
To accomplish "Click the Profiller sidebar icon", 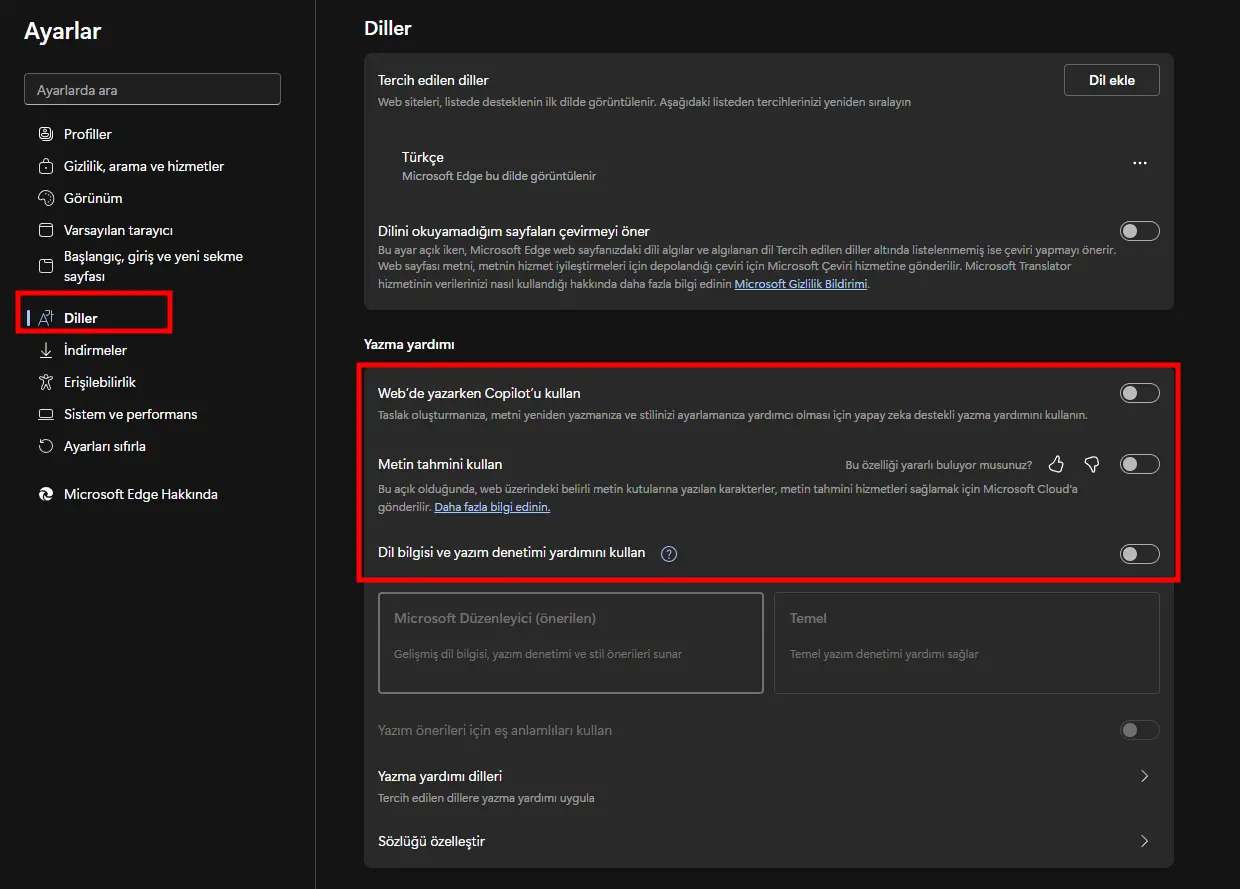I will (x=45, y=134).
